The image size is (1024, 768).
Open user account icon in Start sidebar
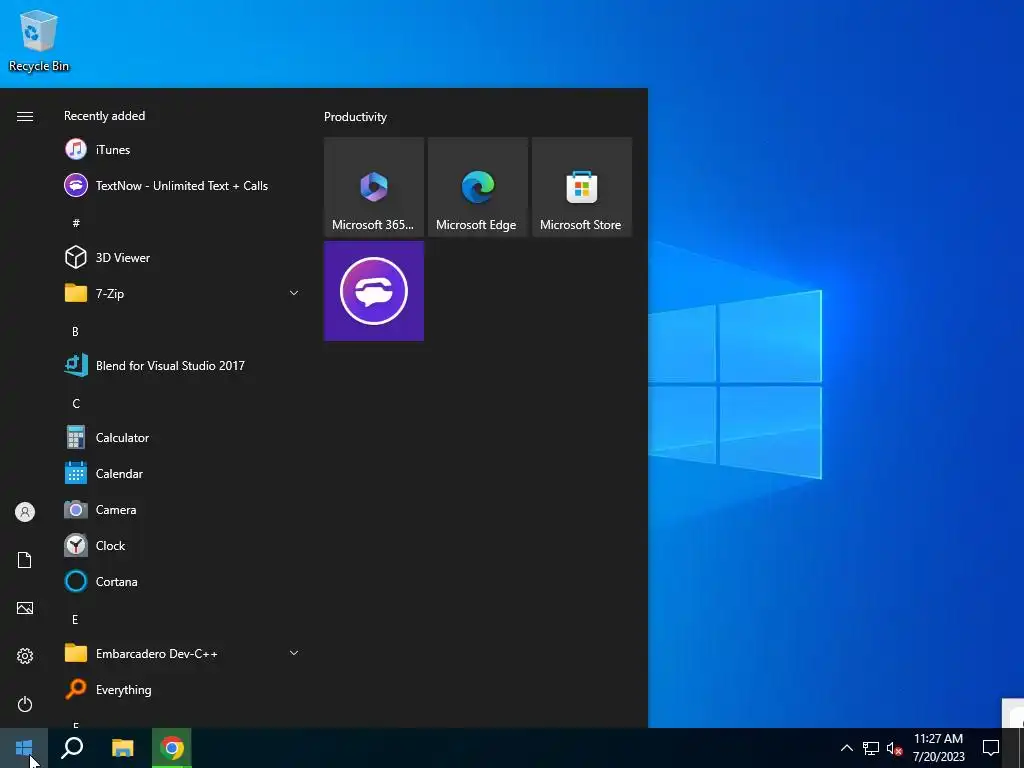pos(25,512)
